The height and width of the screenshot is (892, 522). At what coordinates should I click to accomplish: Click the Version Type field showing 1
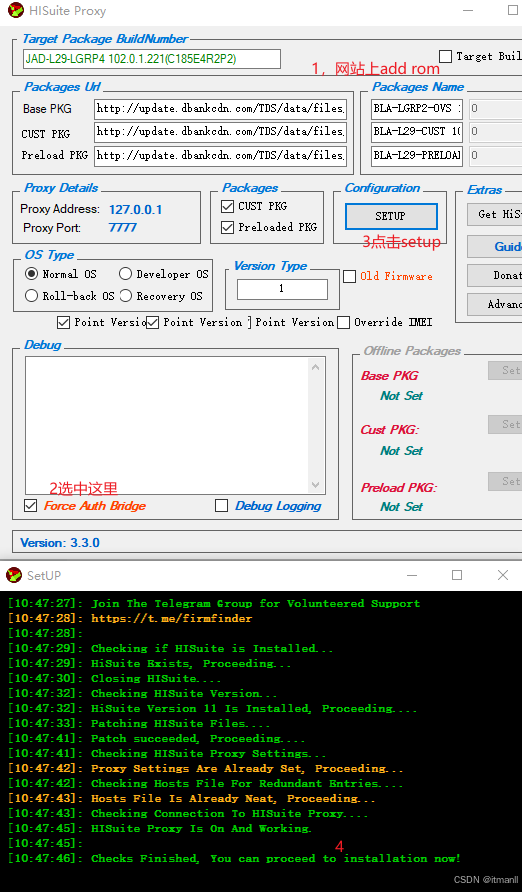(282, 289)
